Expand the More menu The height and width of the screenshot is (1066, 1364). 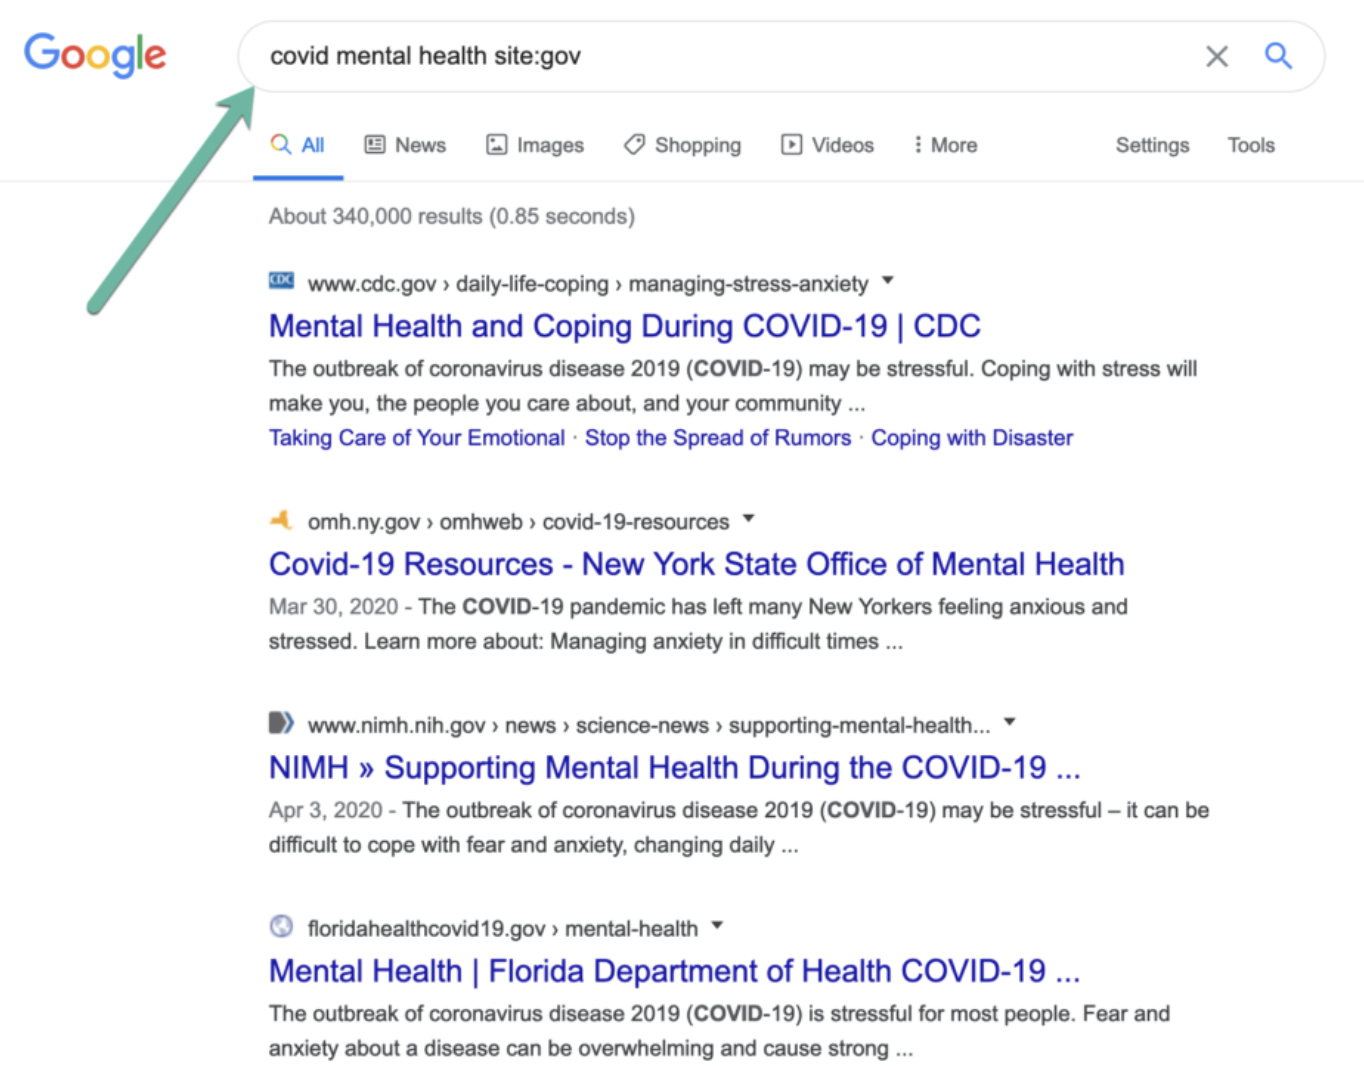(x=944, y=145)
